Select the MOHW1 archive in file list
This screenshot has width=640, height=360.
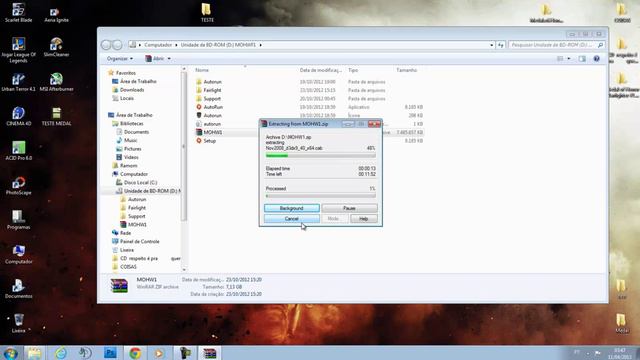(x=213, y=132)
